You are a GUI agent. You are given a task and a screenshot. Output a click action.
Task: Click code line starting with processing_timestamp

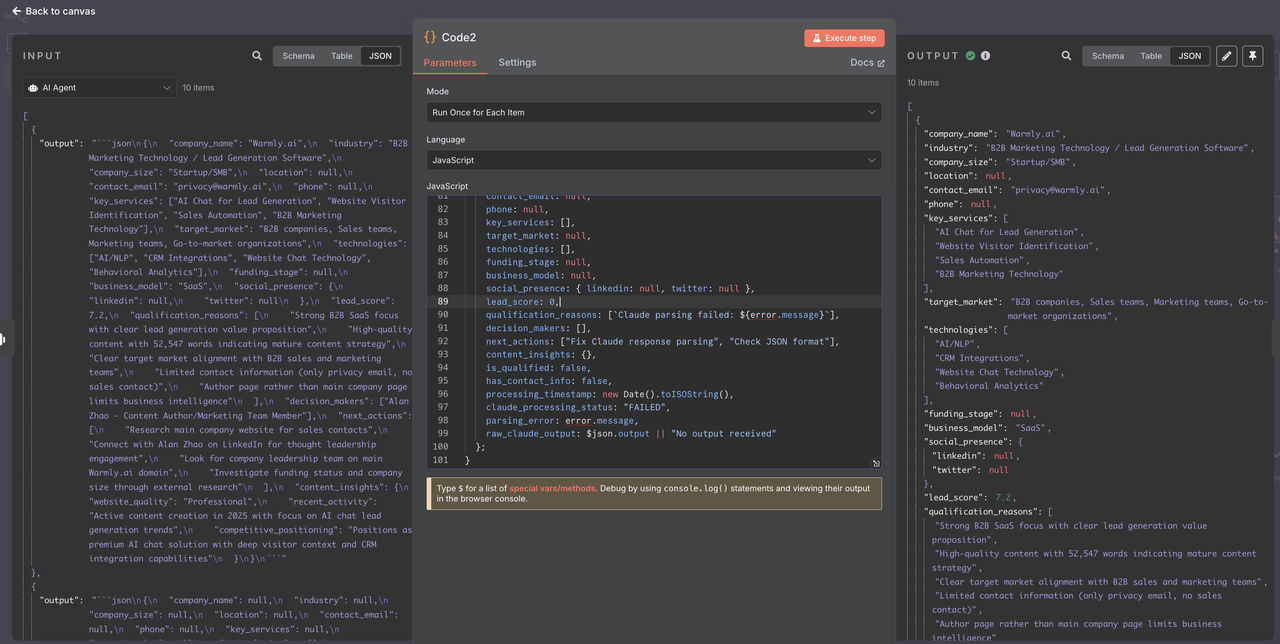(x=610, y=394)
